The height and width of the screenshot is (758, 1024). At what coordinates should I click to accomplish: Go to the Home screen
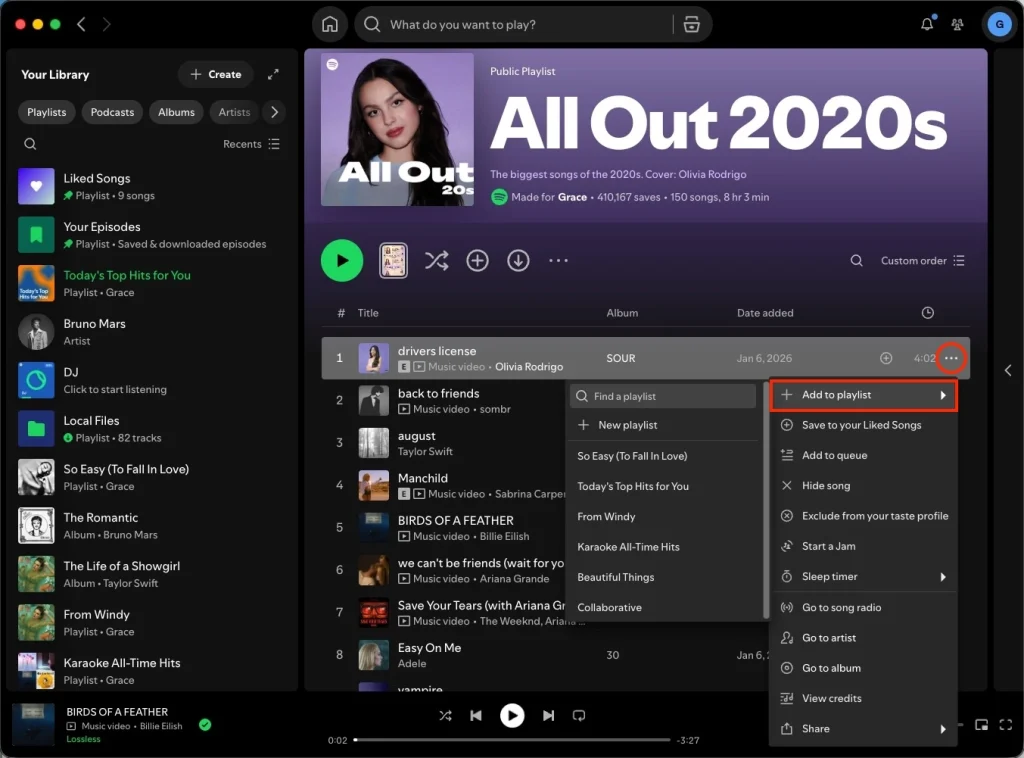pos(330,23)
